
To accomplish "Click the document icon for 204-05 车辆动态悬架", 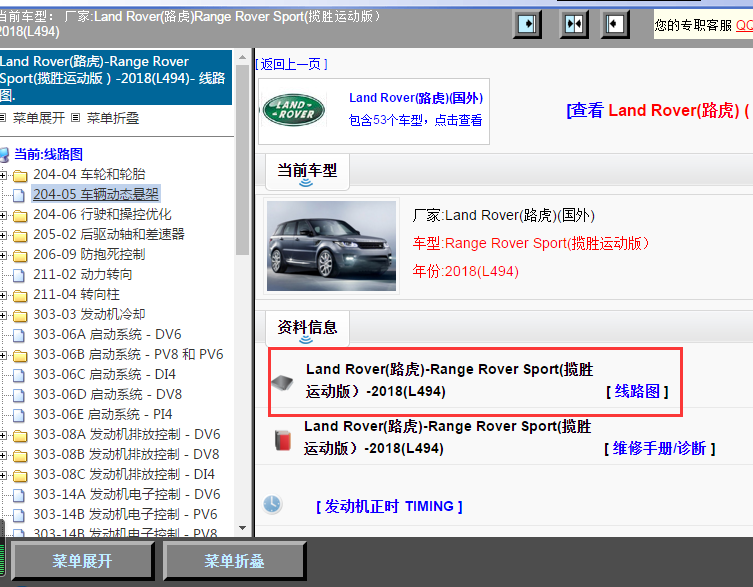I will click(x=19, y=195).
